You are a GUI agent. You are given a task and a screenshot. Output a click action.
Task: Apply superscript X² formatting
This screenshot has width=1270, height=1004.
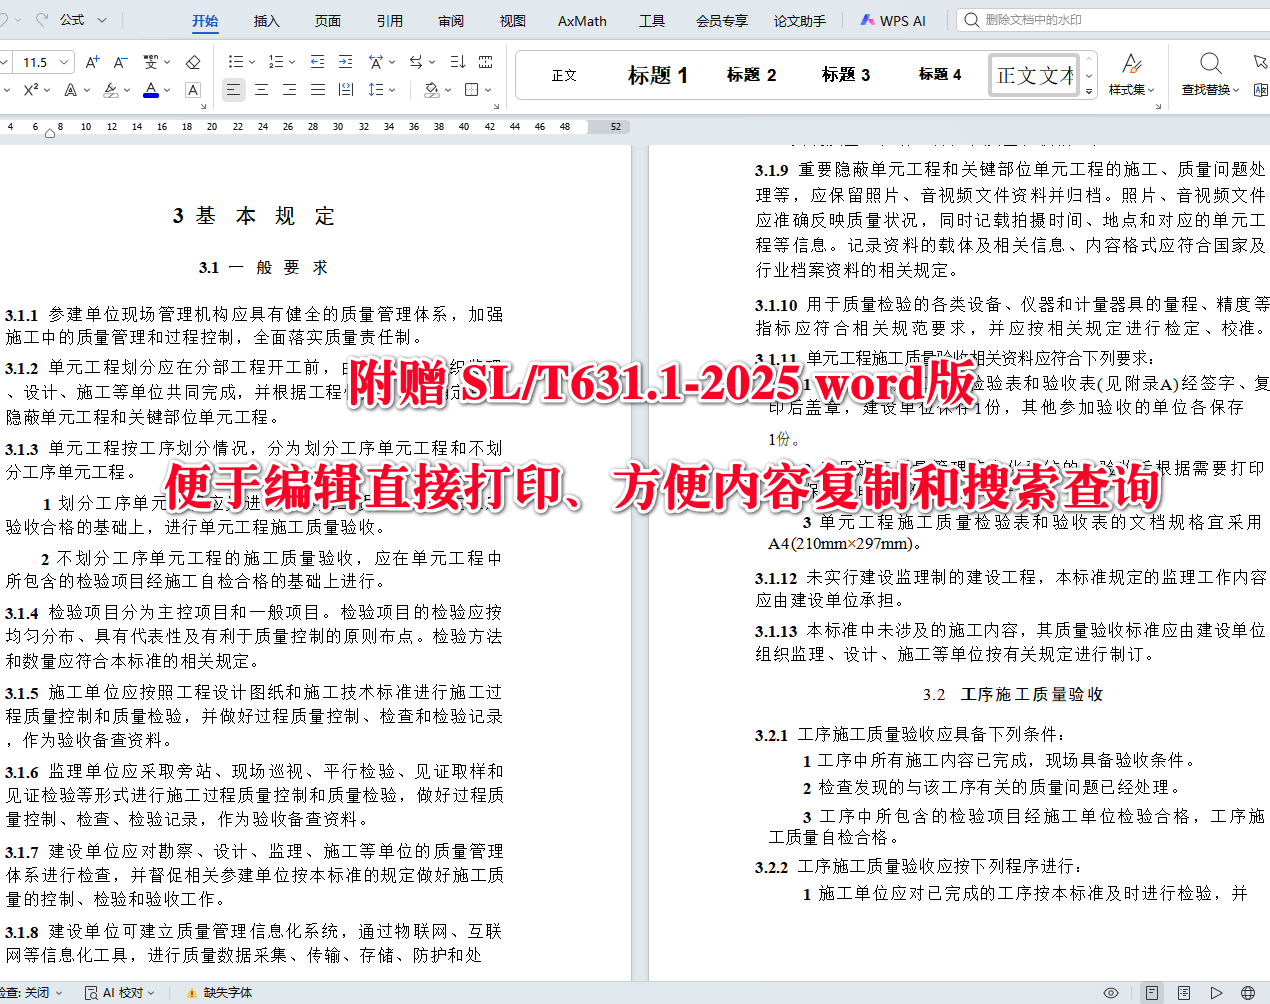(31, 90)
